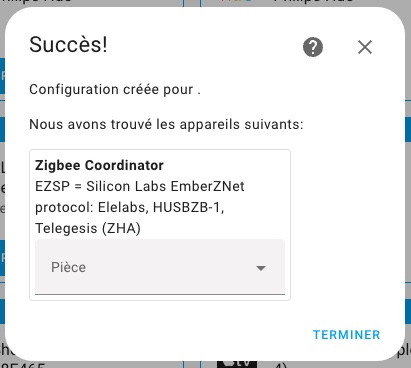Click the Succès! dialog heading

[68, 45]
